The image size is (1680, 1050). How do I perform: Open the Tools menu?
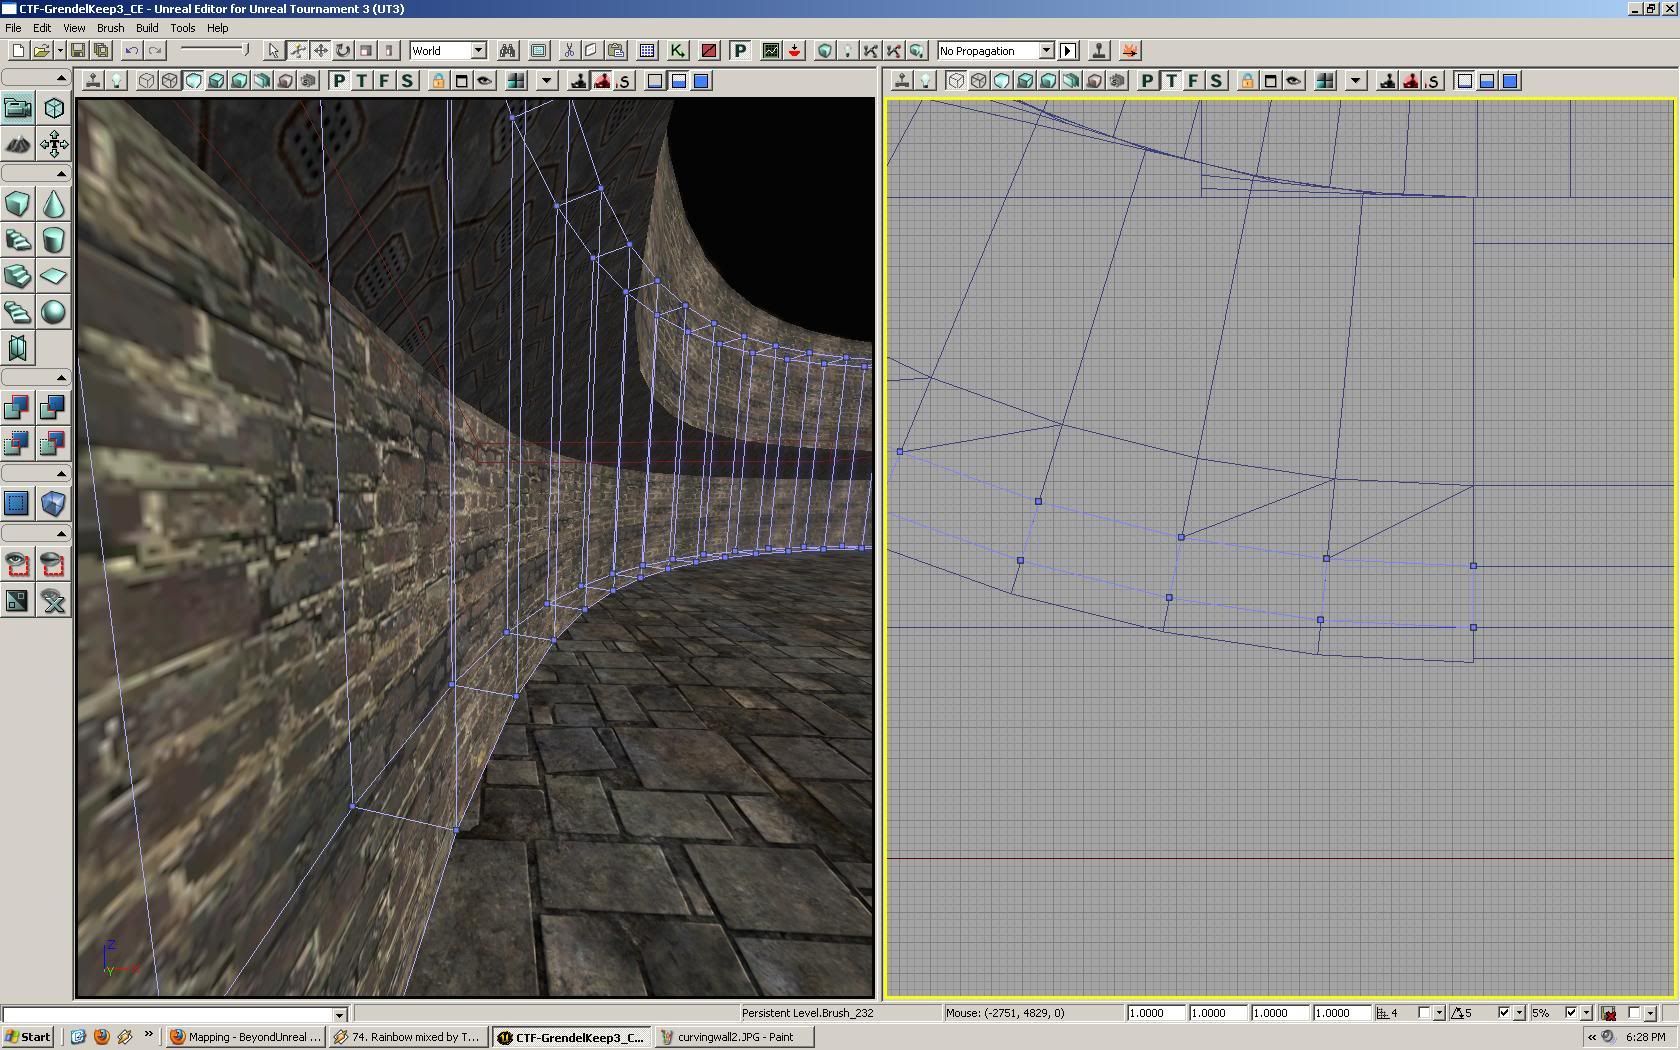[x=182, y=28]
